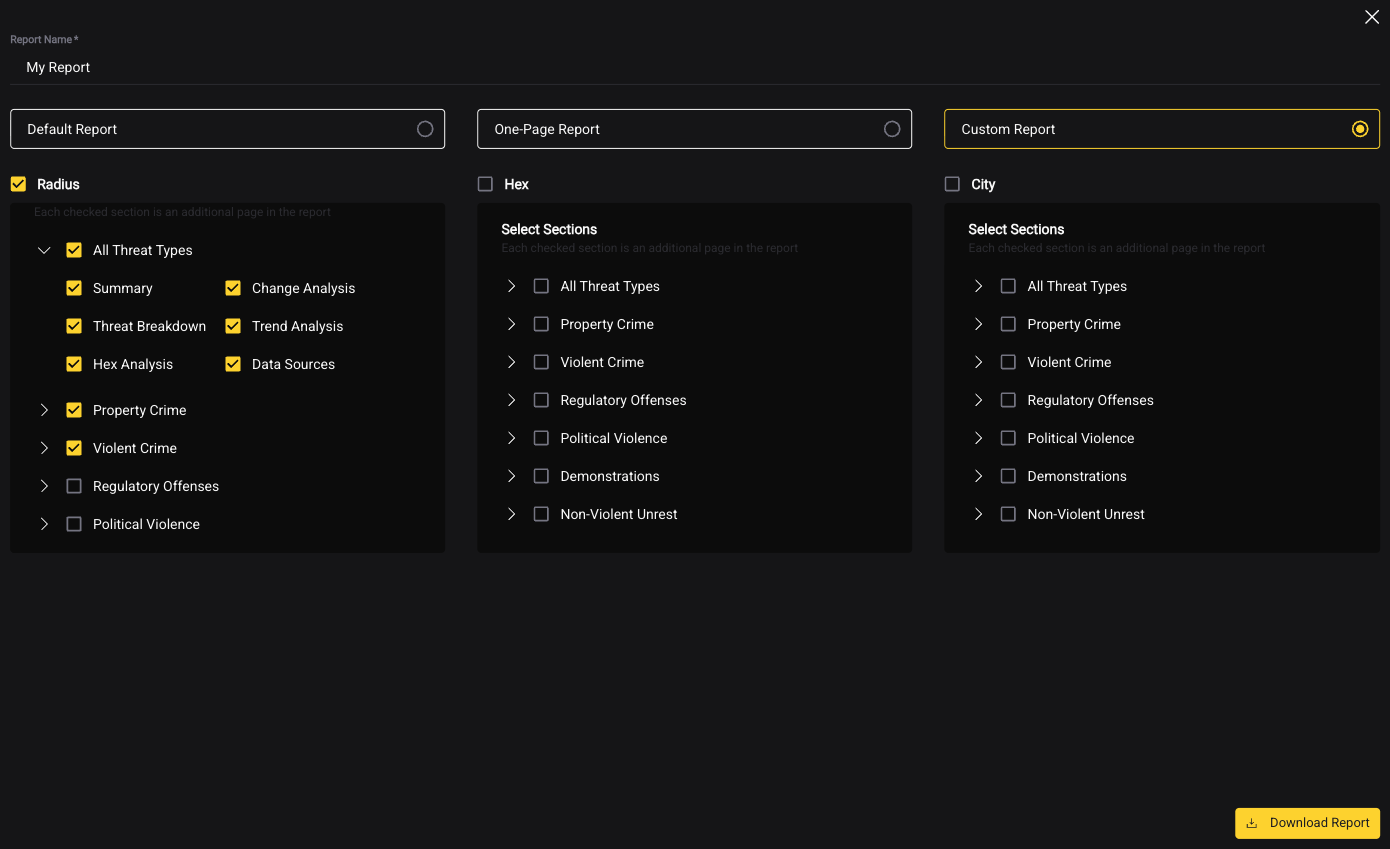Uncheck the Threat Breakdown checkbox
1390x849 pixels.
click(x=74, y=326)
